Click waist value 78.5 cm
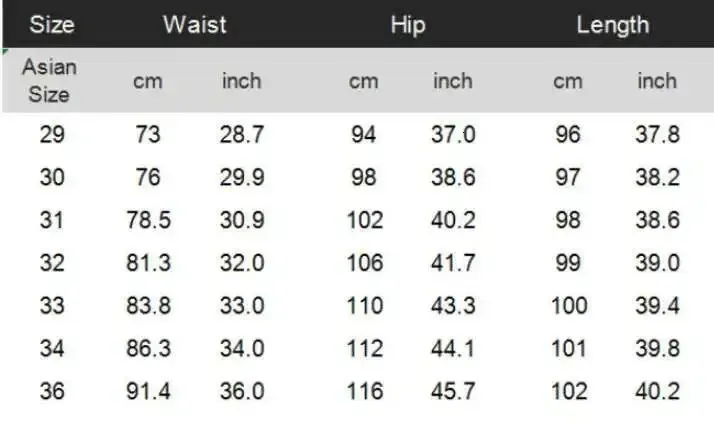 (148, 220)
